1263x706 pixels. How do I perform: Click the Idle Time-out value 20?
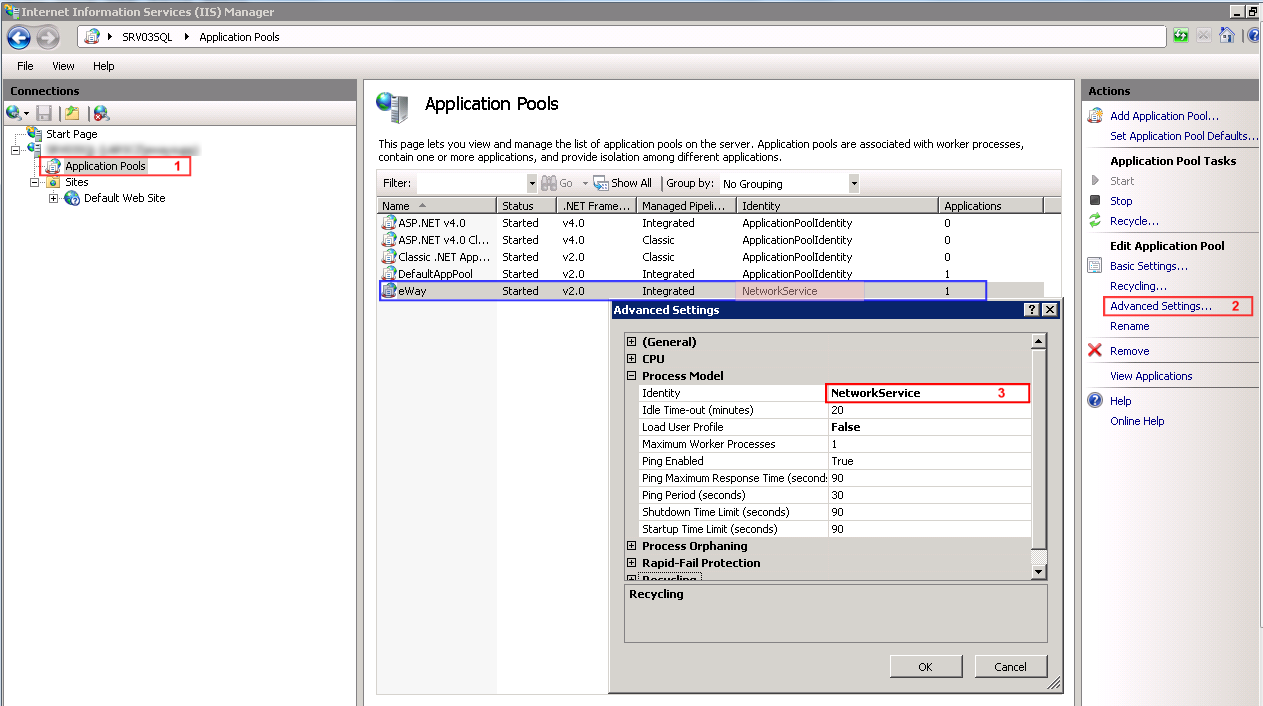[929, 410]
